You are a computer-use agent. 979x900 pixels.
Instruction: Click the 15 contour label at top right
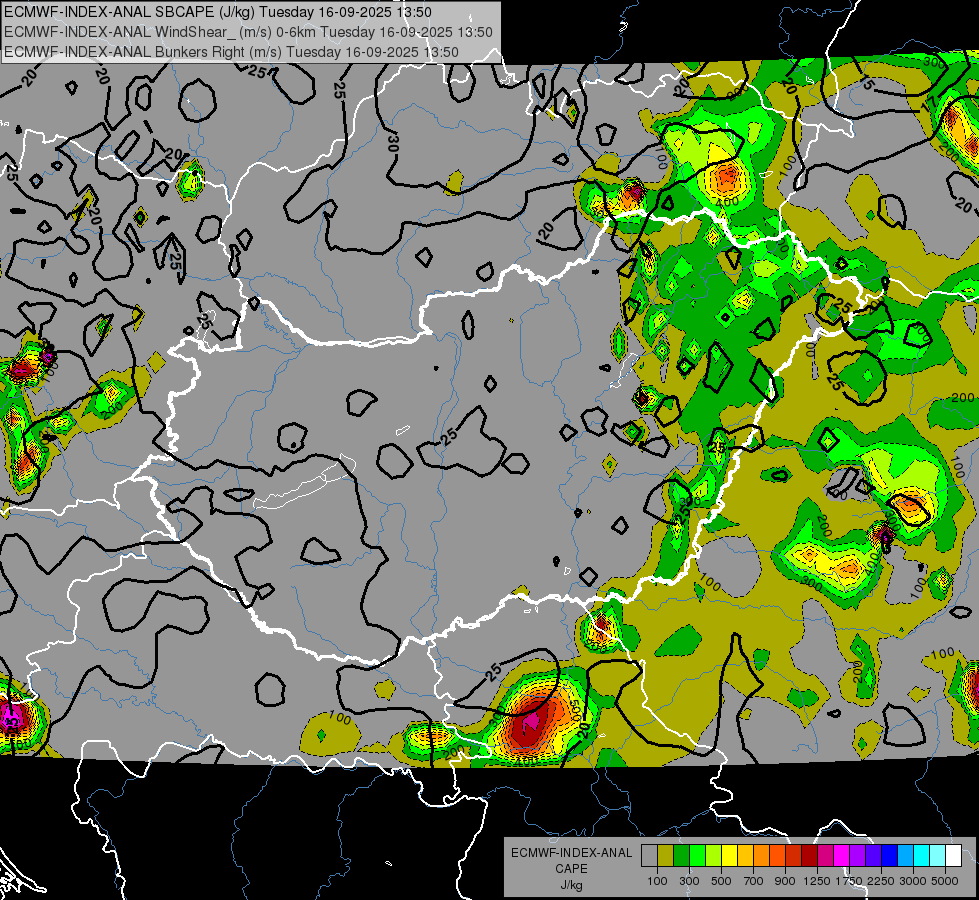click(867, 83)
